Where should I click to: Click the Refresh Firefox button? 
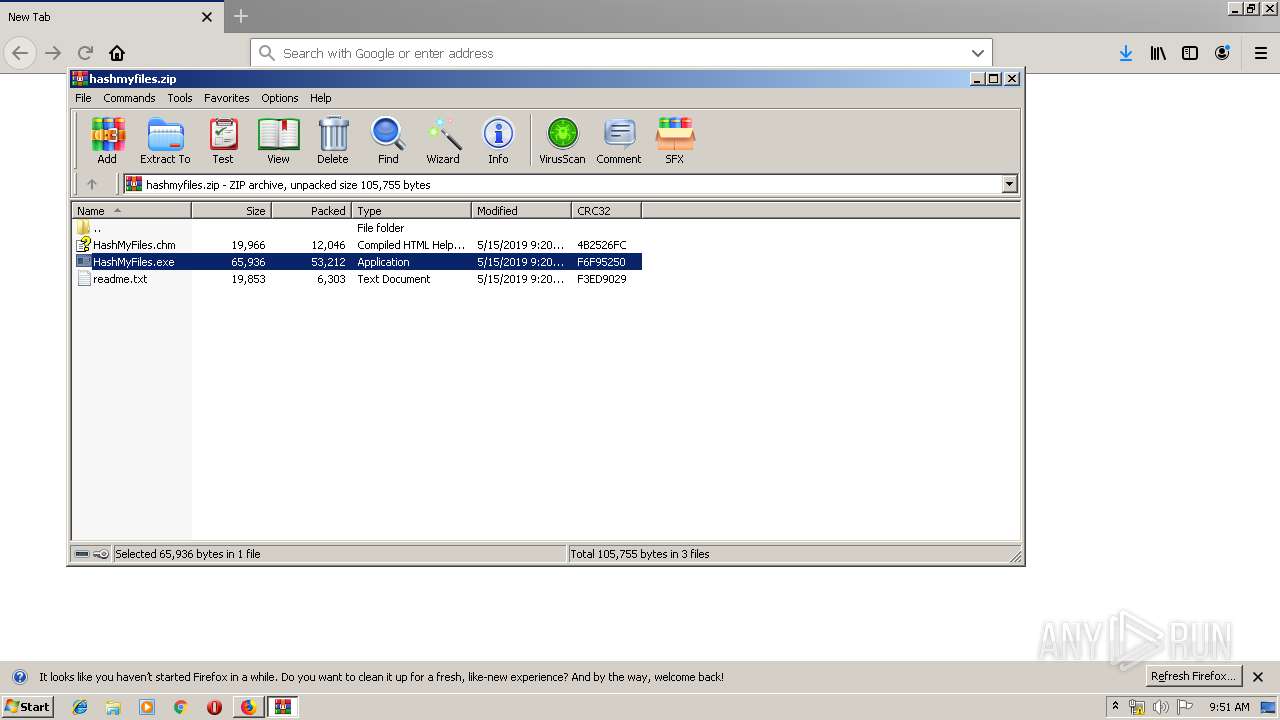[x=1193, y=677]
